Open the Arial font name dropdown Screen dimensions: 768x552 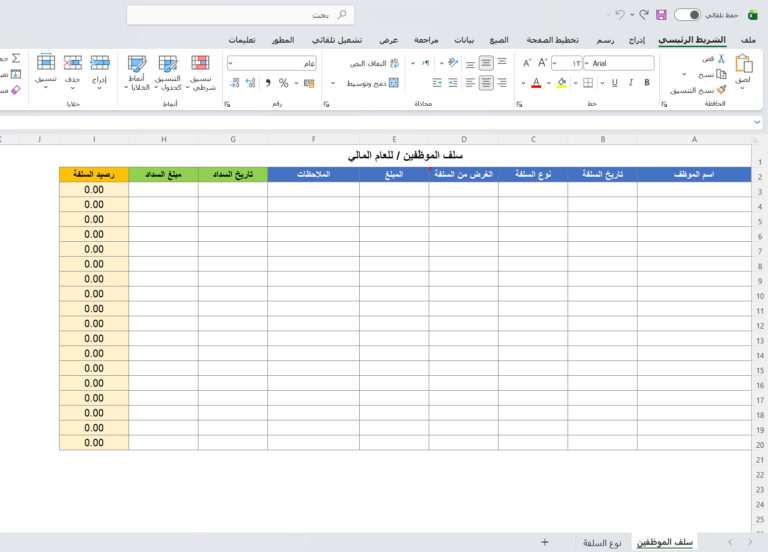587,63
